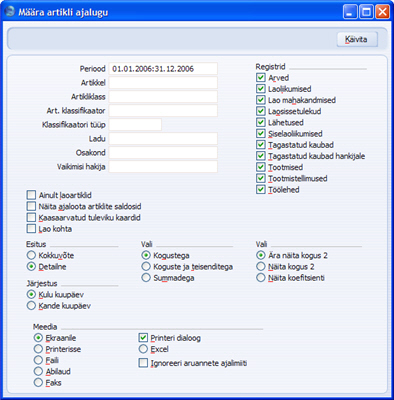The height and width of the screenshot is (400, 394).
Task: Click the Klassifikaatori tüüp field
Action: (x=135, y=125)
